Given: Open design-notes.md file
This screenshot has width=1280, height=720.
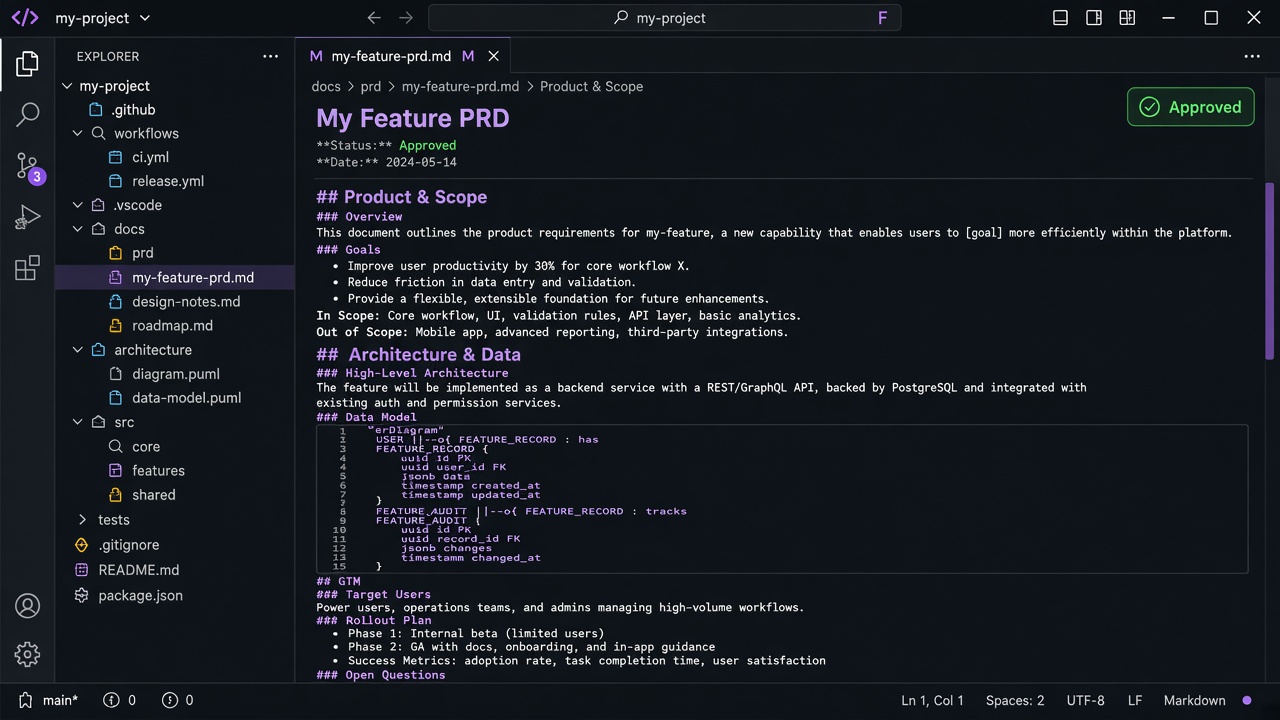Looking at the screenshot, I should point(175,302).
